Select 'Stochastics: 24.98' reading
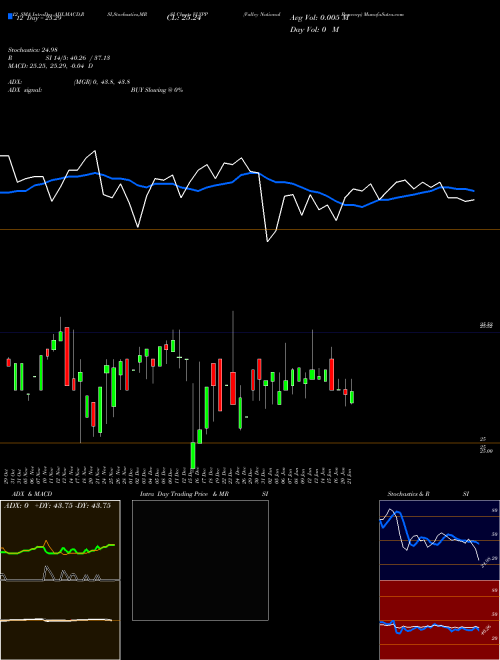 [33, 51]
